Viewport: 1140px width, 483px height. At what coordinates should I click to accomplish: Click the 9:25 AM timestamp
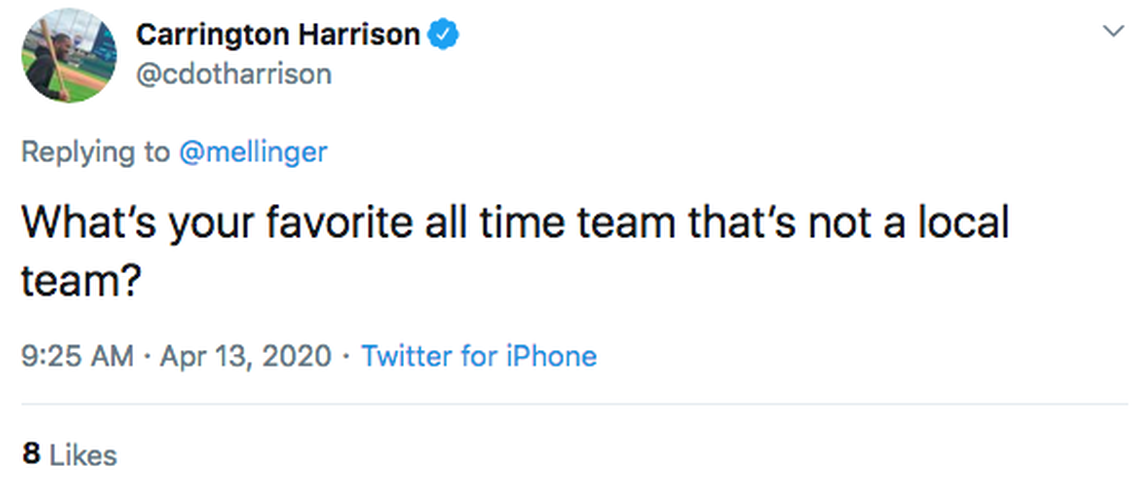[77, 356]
